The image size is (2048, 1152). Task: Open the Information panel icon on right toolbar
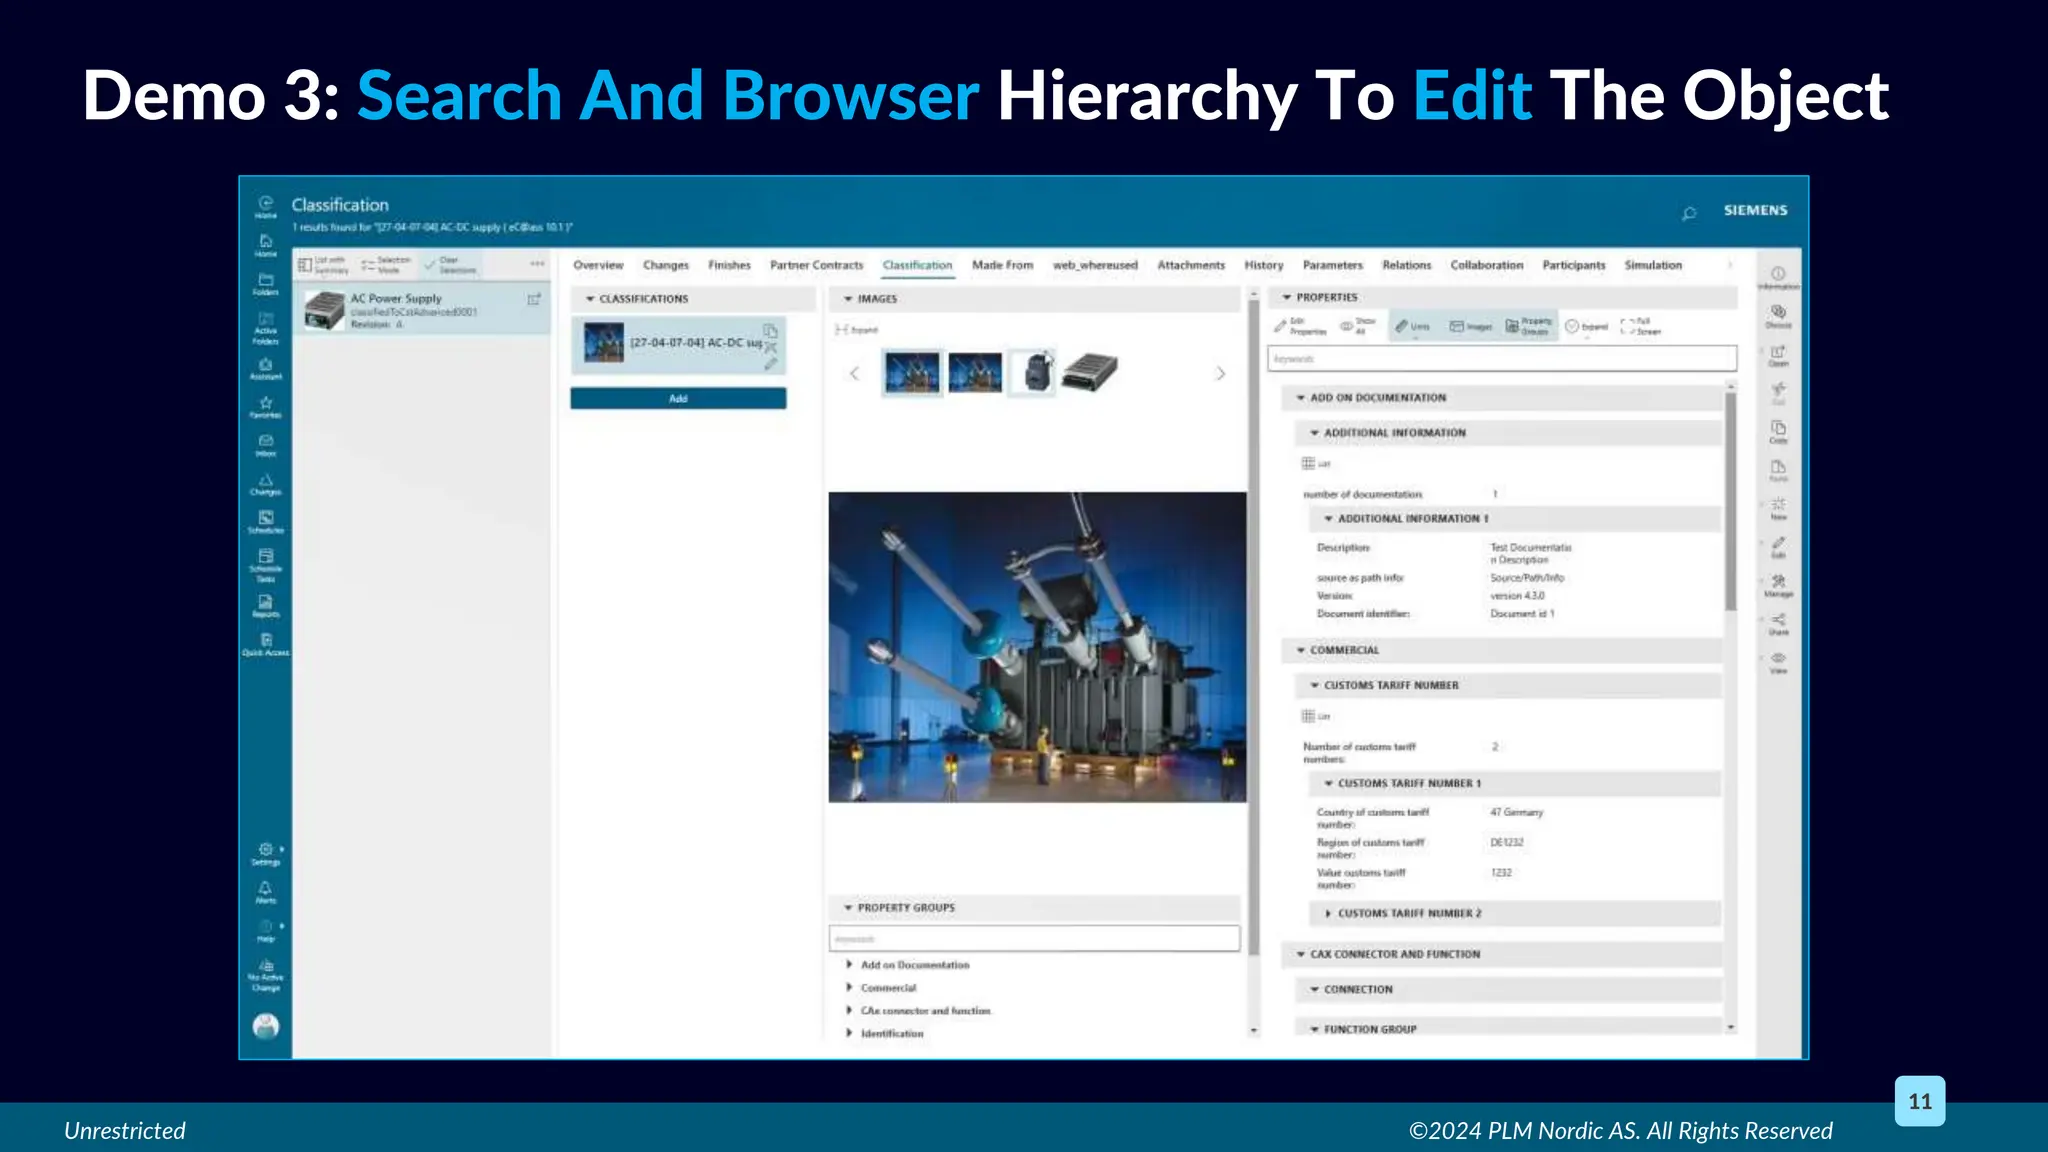point(1778,277)
